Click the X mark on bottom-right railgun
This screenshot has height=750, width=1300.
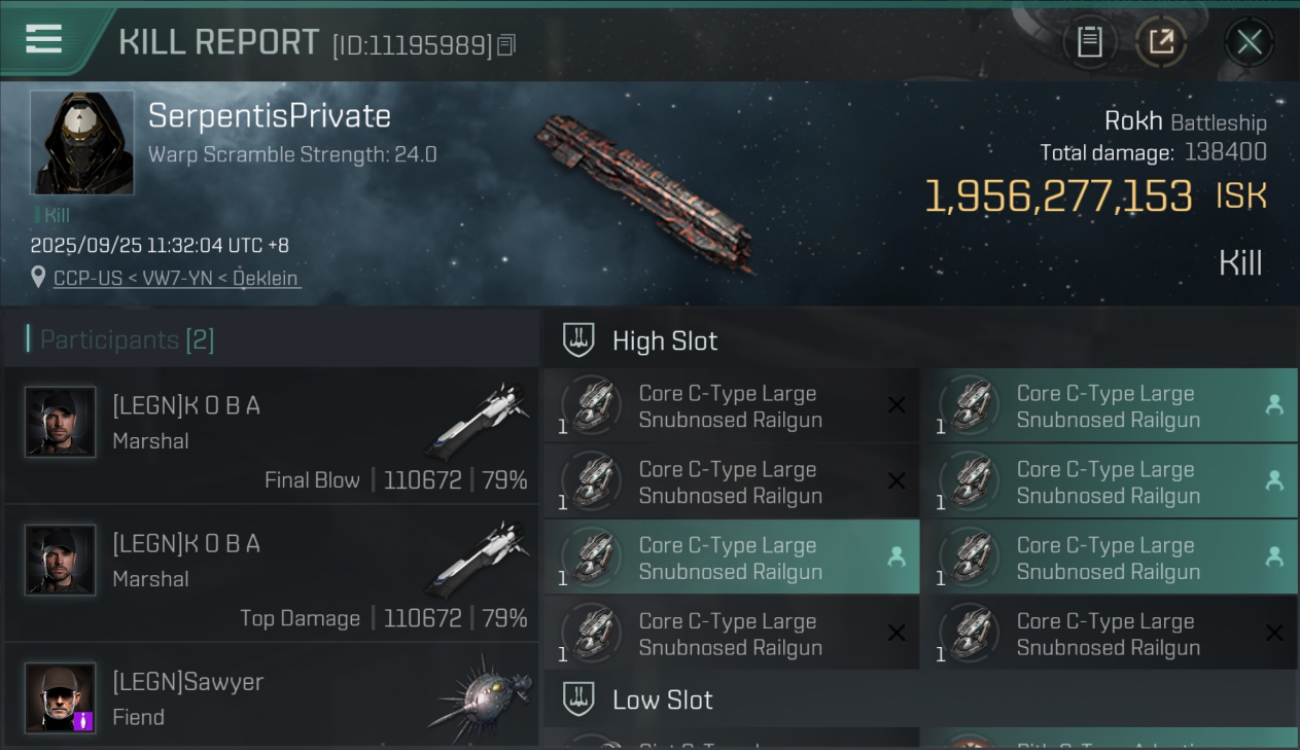[x=1274, y=633]
